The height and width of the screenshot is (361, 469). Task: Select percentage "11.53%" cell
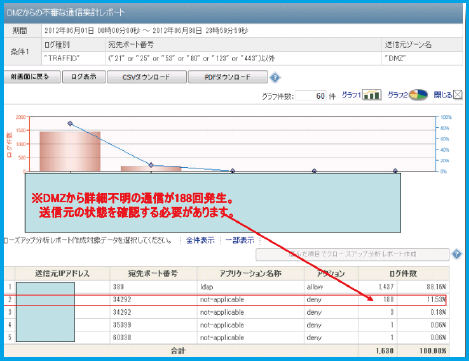coord(436,299)
